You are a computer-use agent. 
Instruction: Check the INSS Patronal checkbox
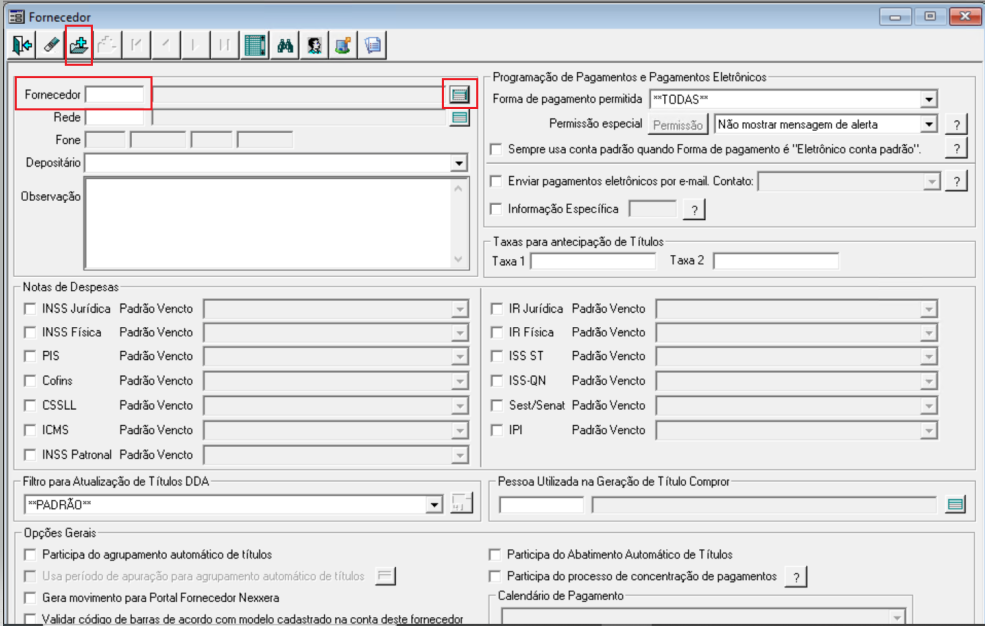pyautogui.click(x=30, y=455)
